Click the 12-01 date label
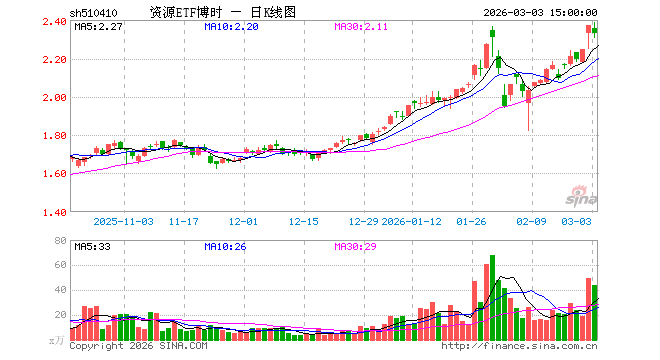 (243, 221)
